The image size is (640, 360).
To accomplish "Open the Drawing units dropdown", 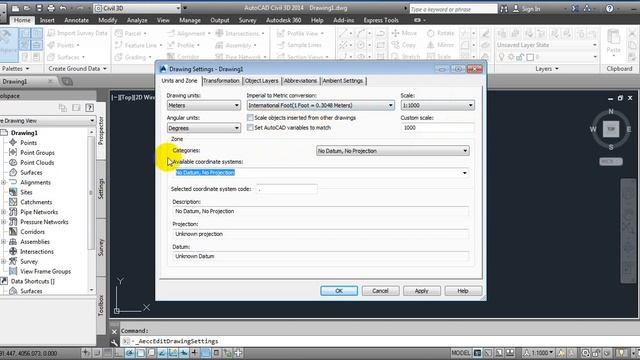I will coord(203,105).
